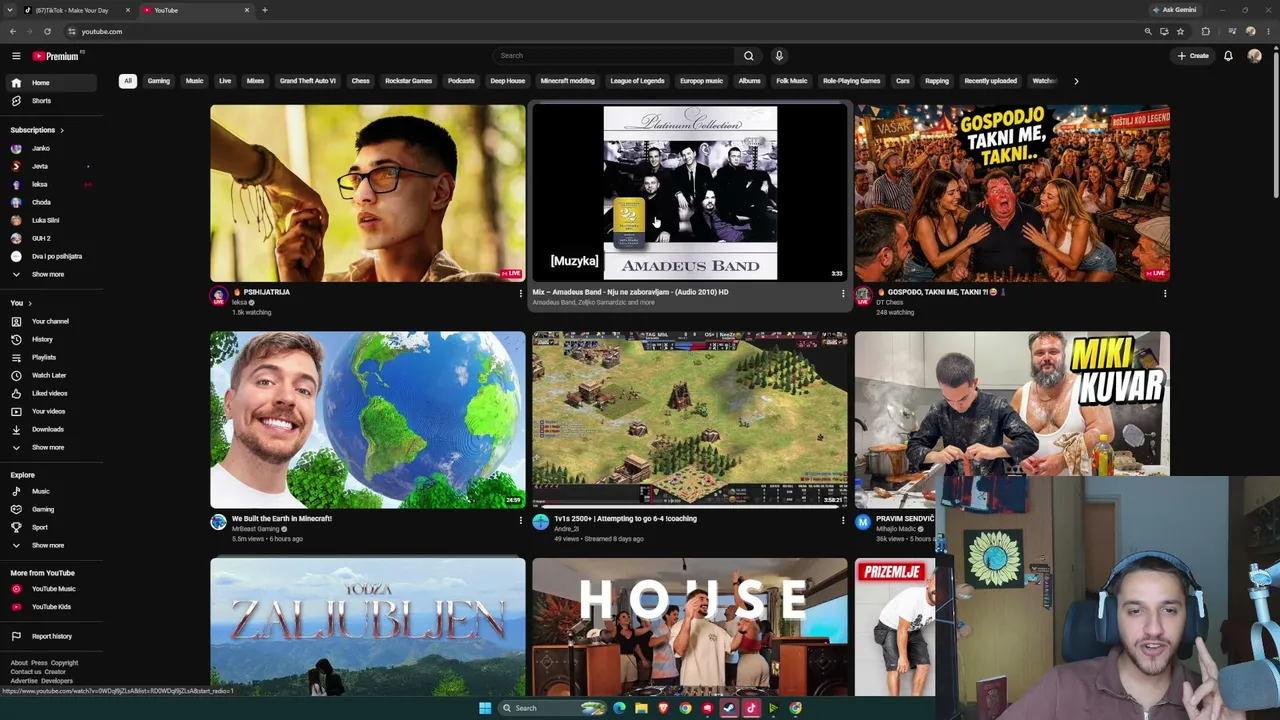Viewport: 1280px width, 720px height.
Task: Open the Amadeus Band mix thumbnail
Action: coord(690,193)
